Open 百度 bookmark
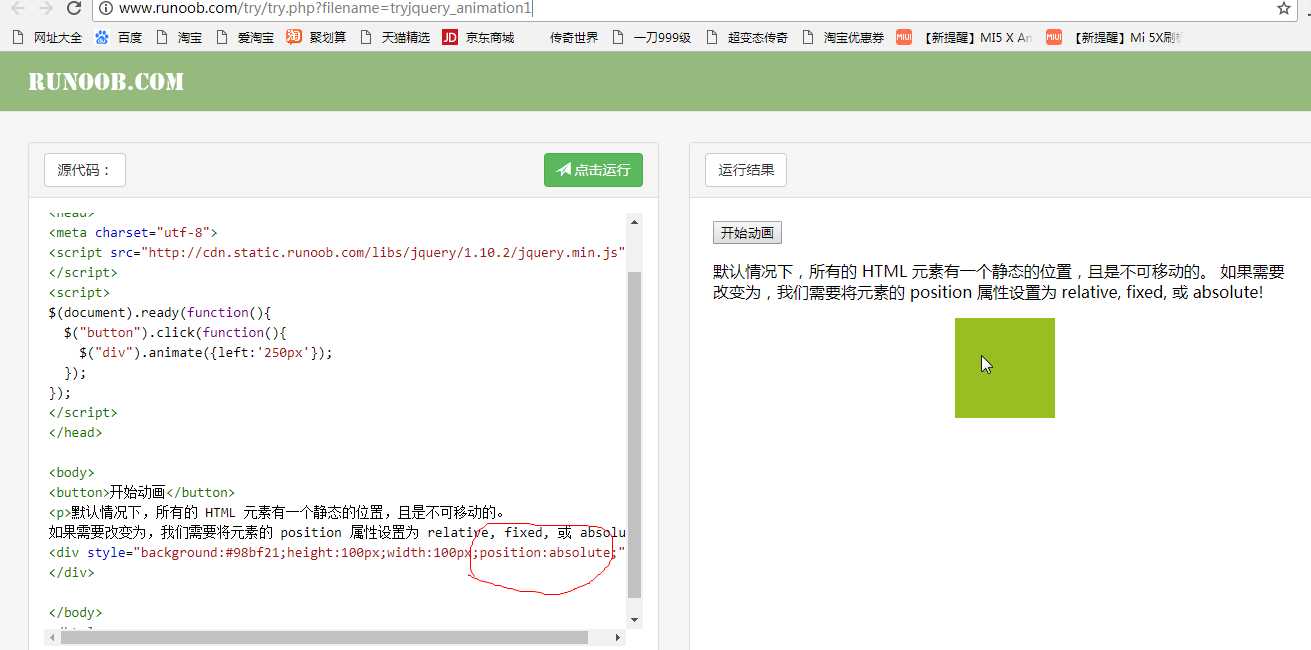The width and height of the screenshot is (1311, 650). pyautogui.click(x=119, y=37)
